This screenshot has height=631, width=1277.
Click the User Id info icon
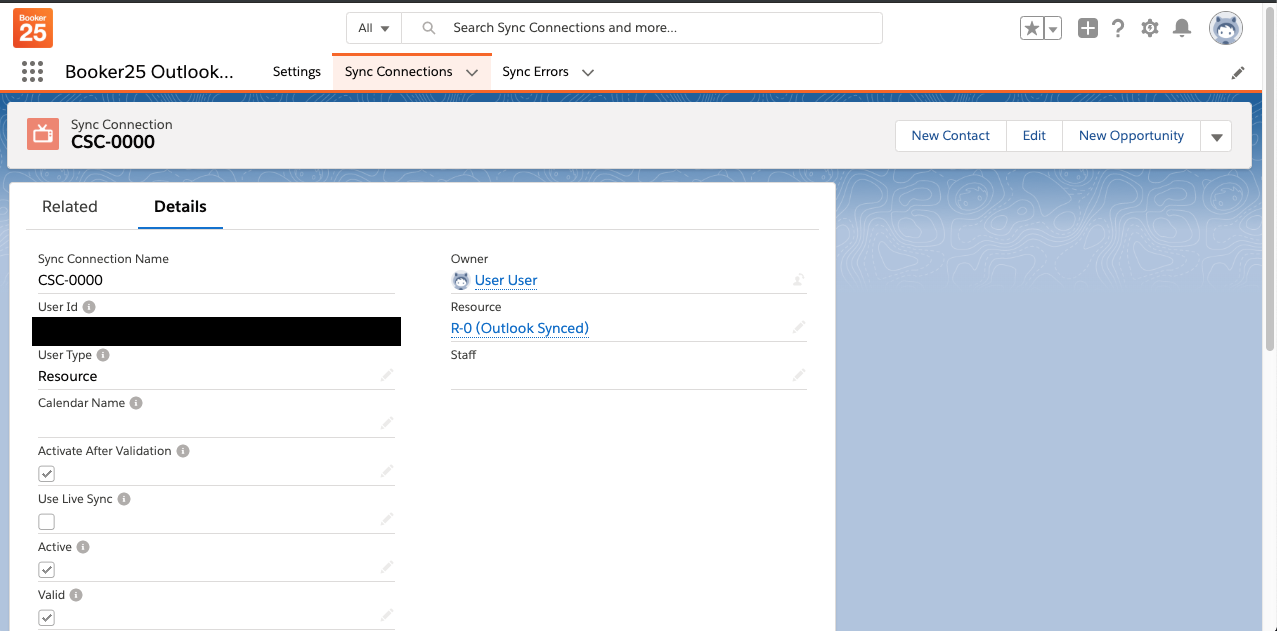coord(89,307)
